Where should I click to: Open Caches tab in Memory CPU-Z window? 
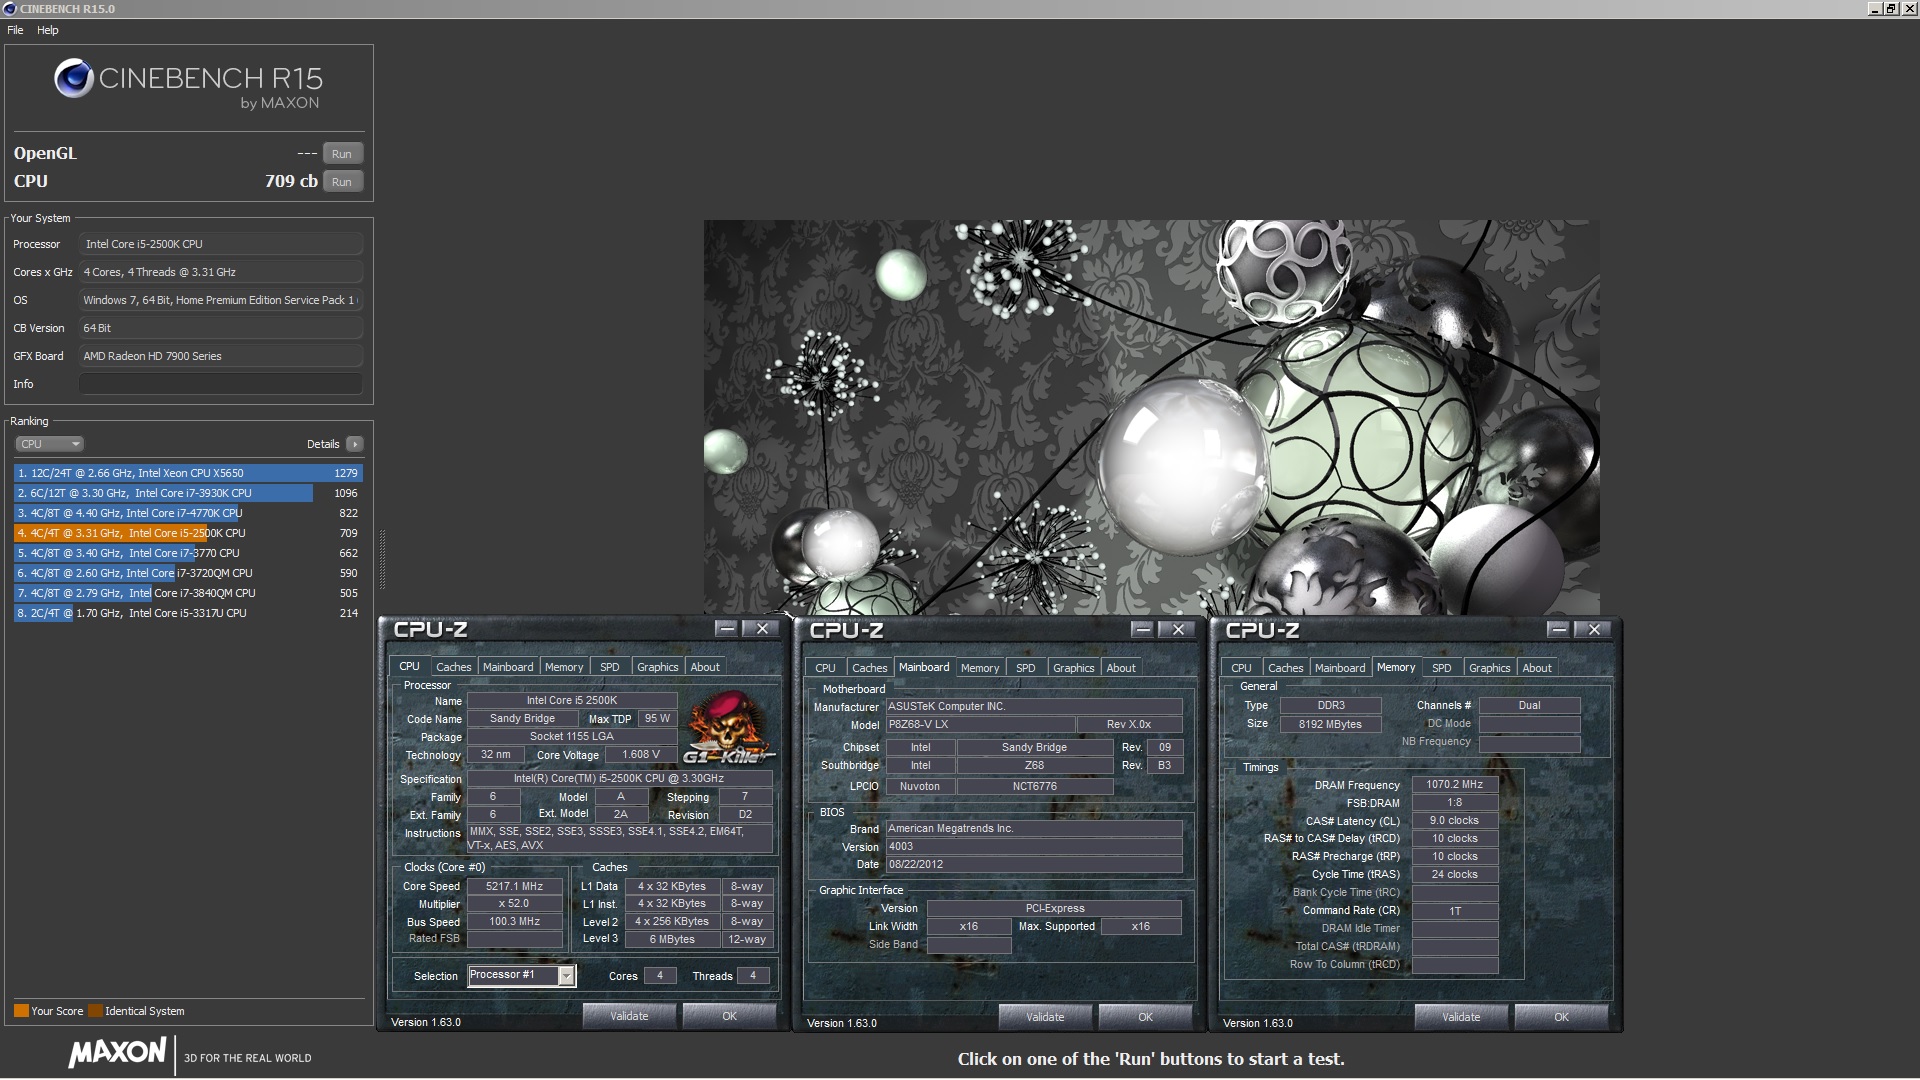tap(1285, 668)
